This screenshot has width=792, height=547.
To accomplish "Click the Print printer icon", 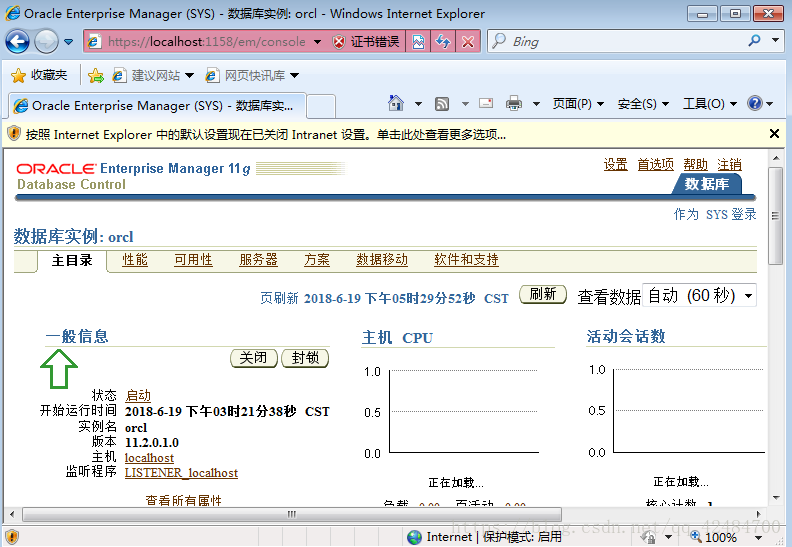I will click(514, 104).
